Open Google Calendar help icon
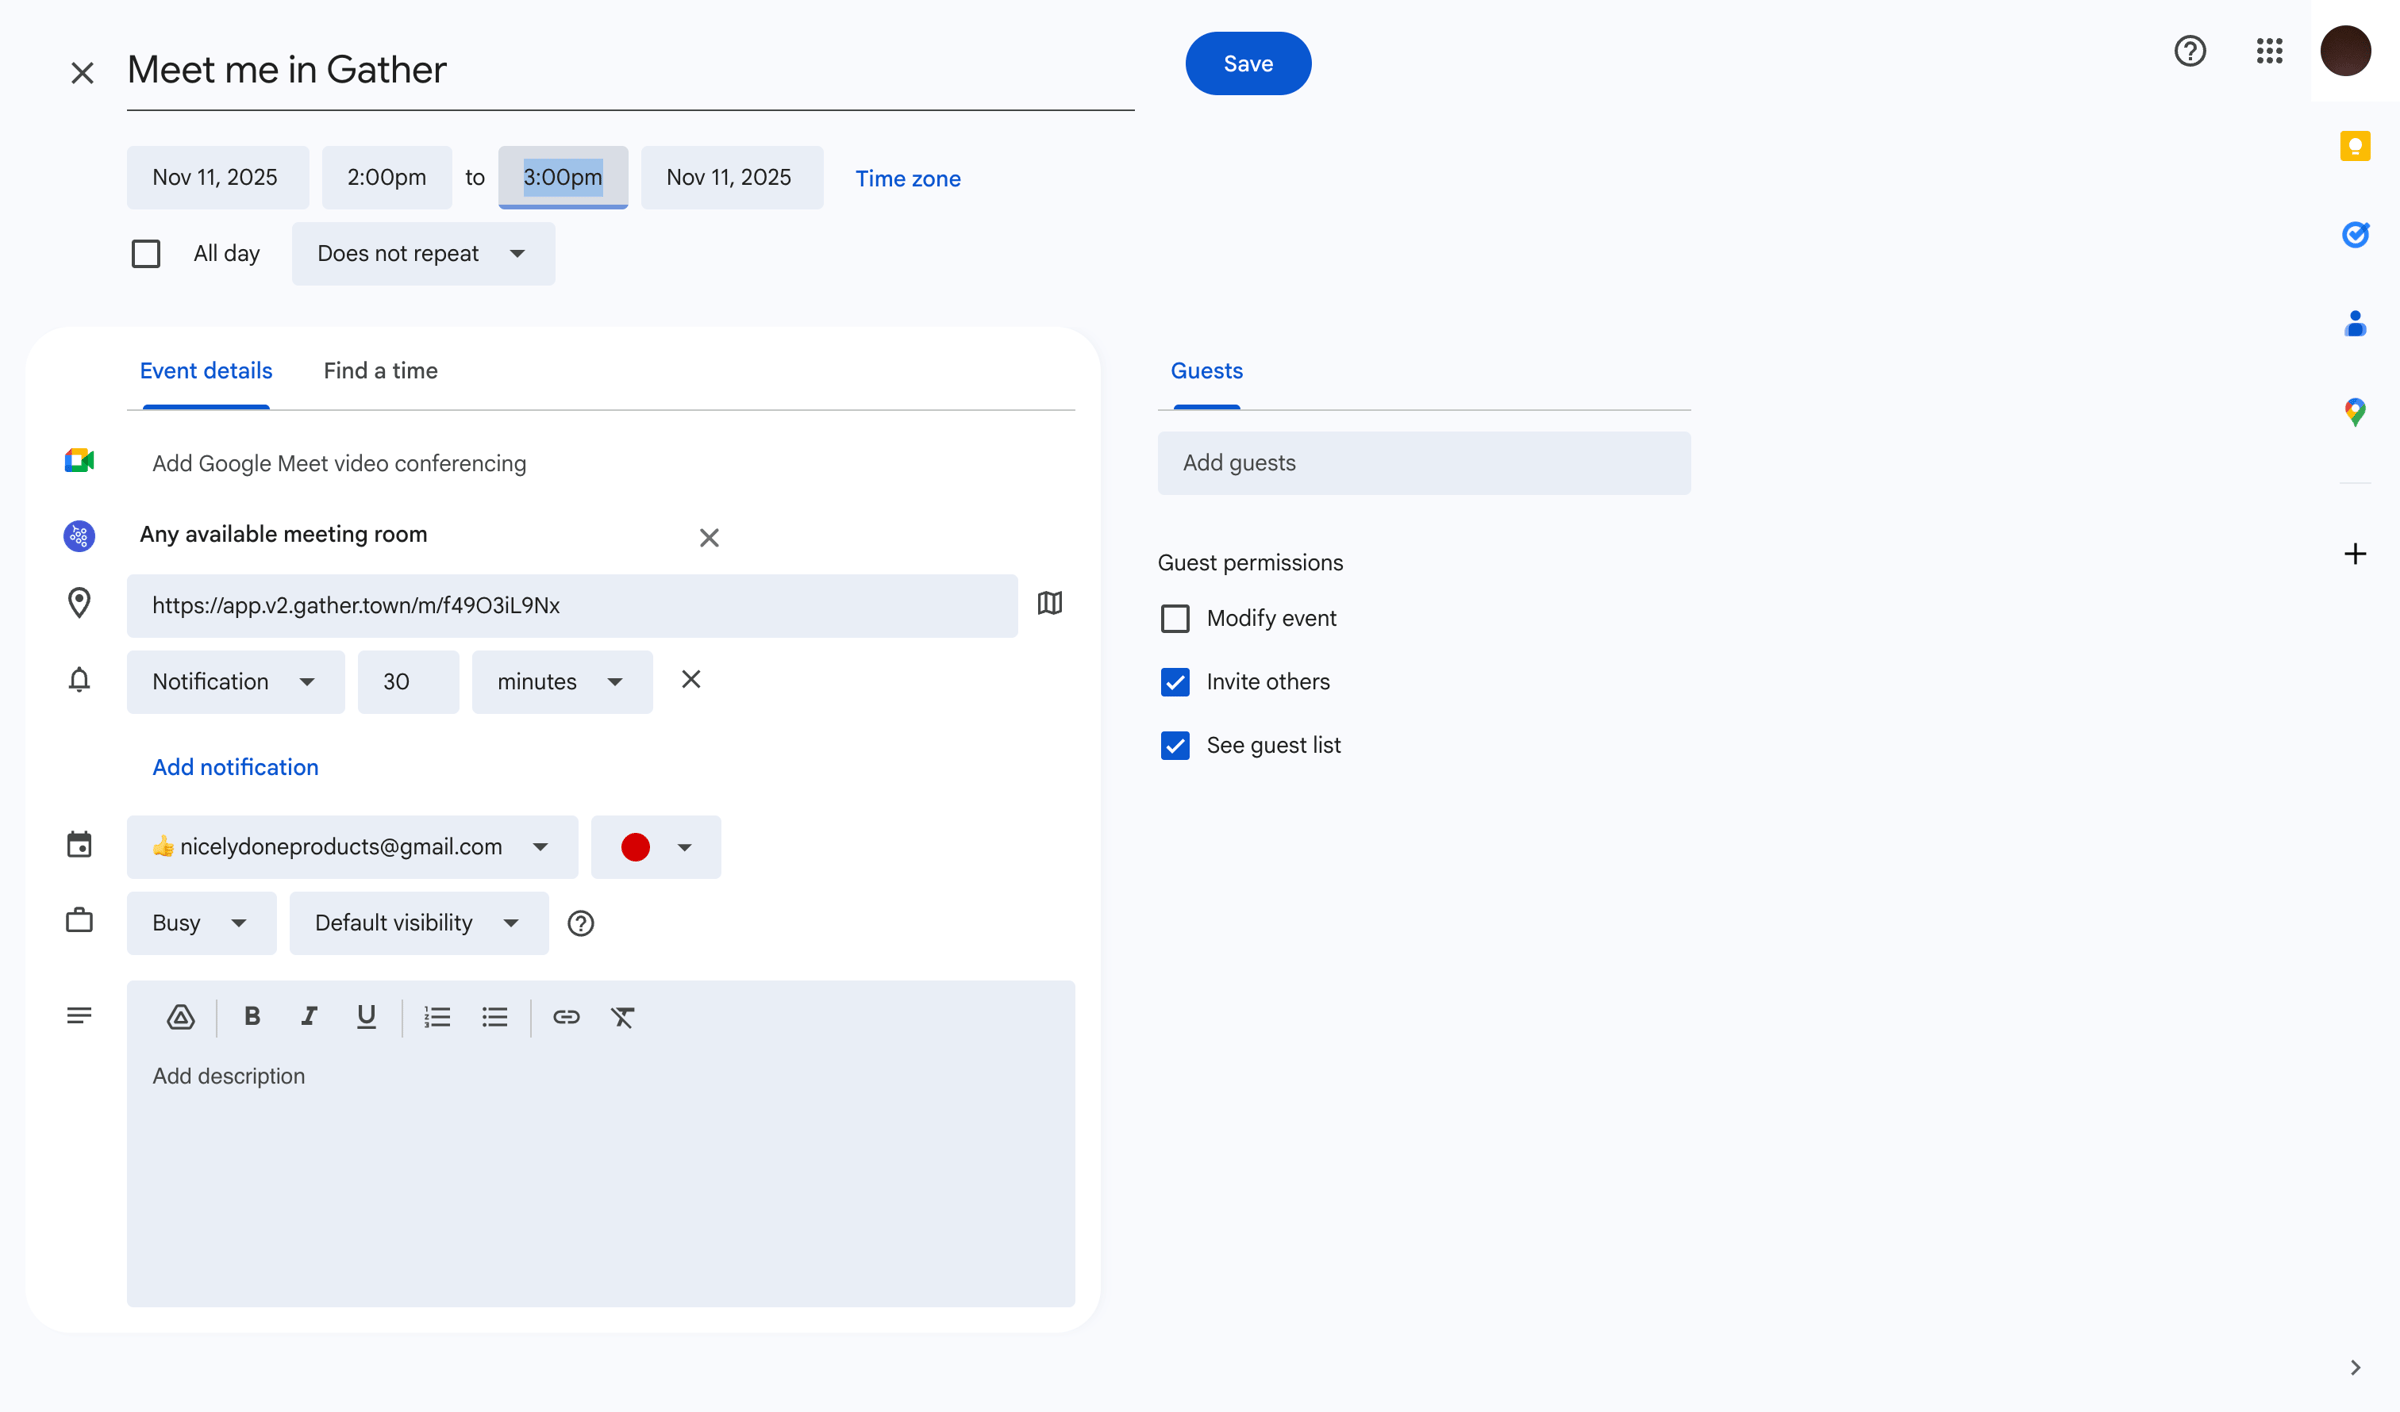This screenshot has height=1412, width=2400. click(x=2190, y=51)
